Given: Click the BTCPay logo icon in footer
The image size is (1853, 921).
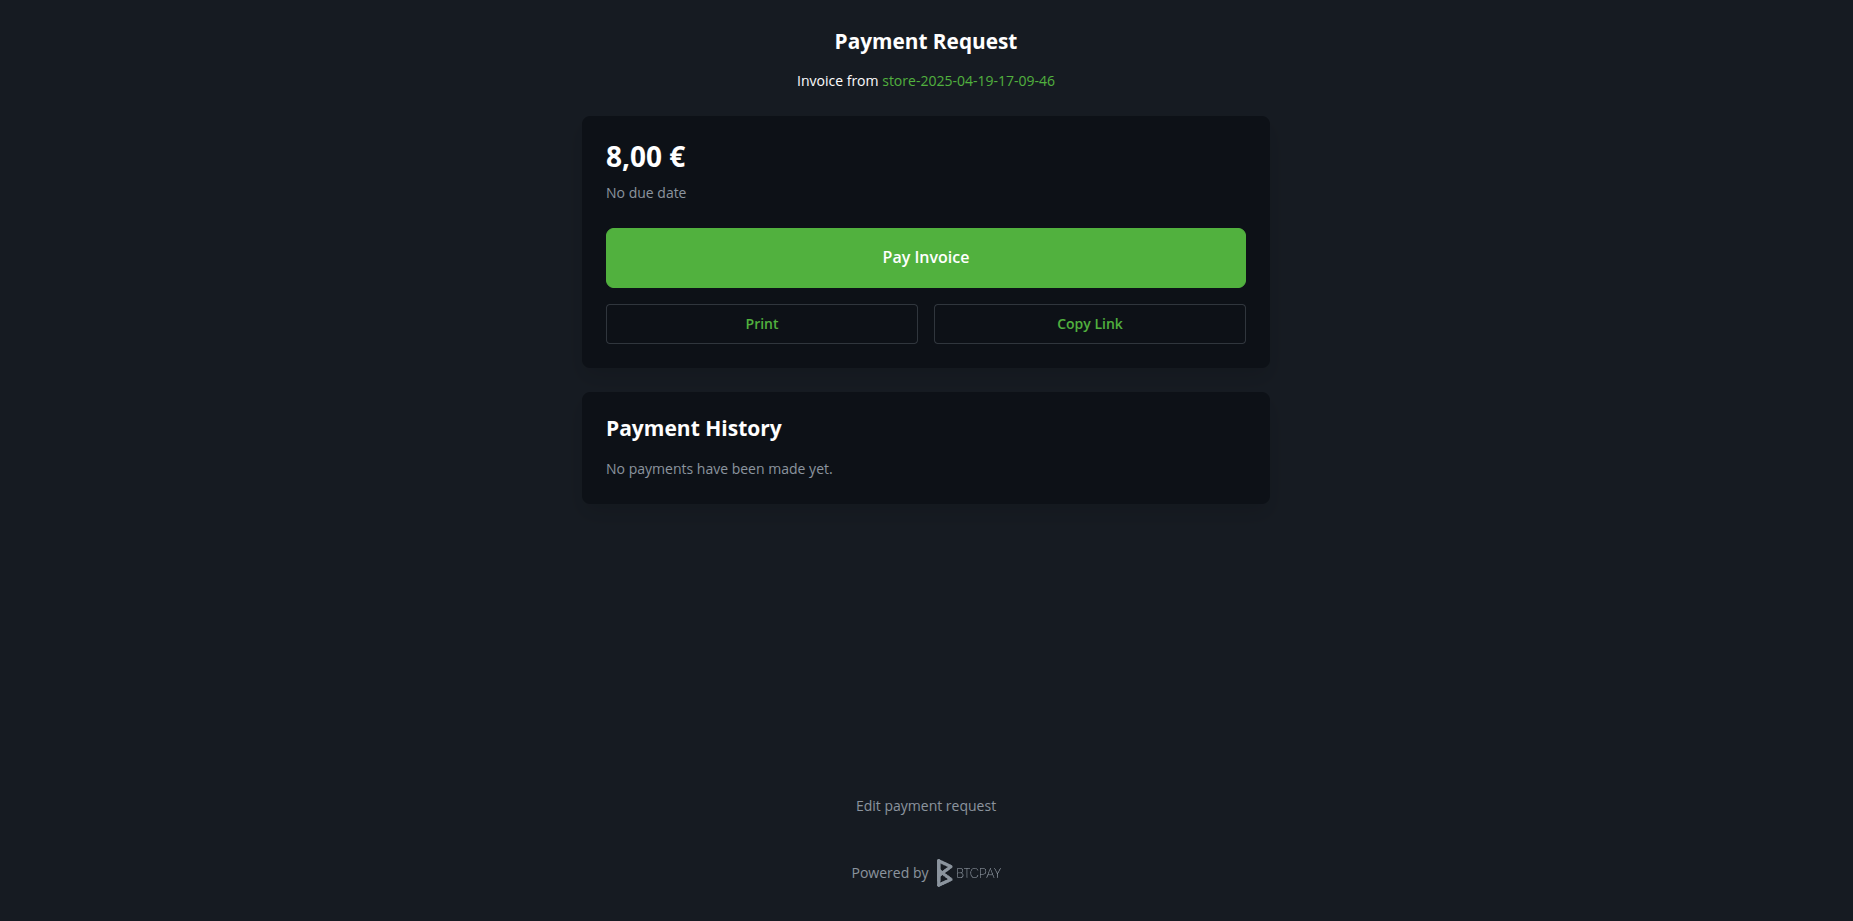Looking at the screenshot, I should [x=944, y=873].
